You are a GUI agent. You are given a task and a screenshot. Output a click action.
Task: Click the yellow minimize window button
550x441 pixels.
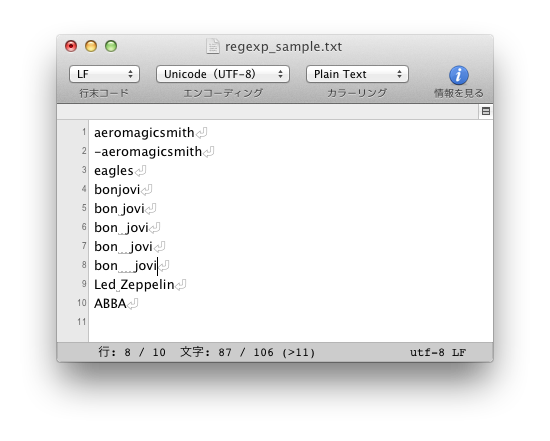[91, 46]
